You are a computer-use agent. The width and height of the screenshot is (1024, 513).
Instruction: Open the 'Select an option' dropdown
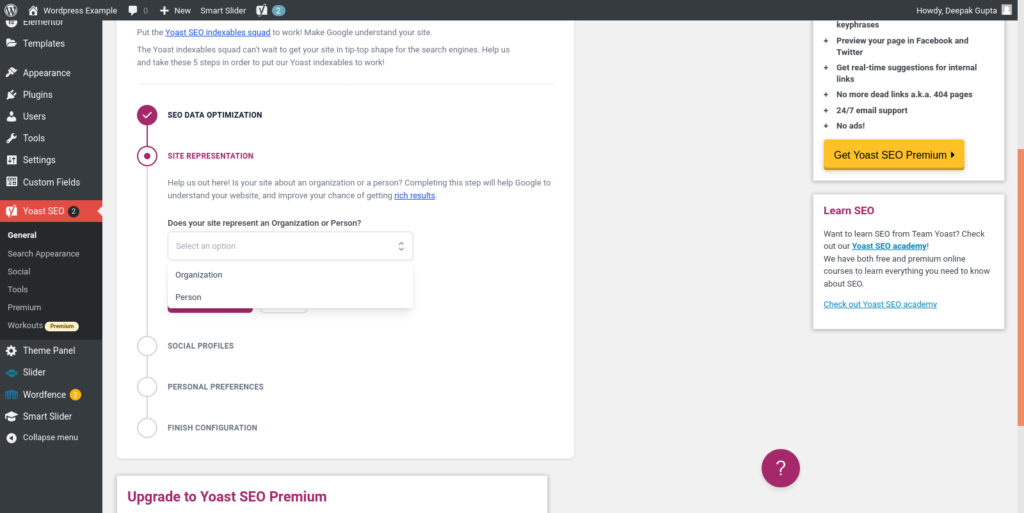pos(290,246)
